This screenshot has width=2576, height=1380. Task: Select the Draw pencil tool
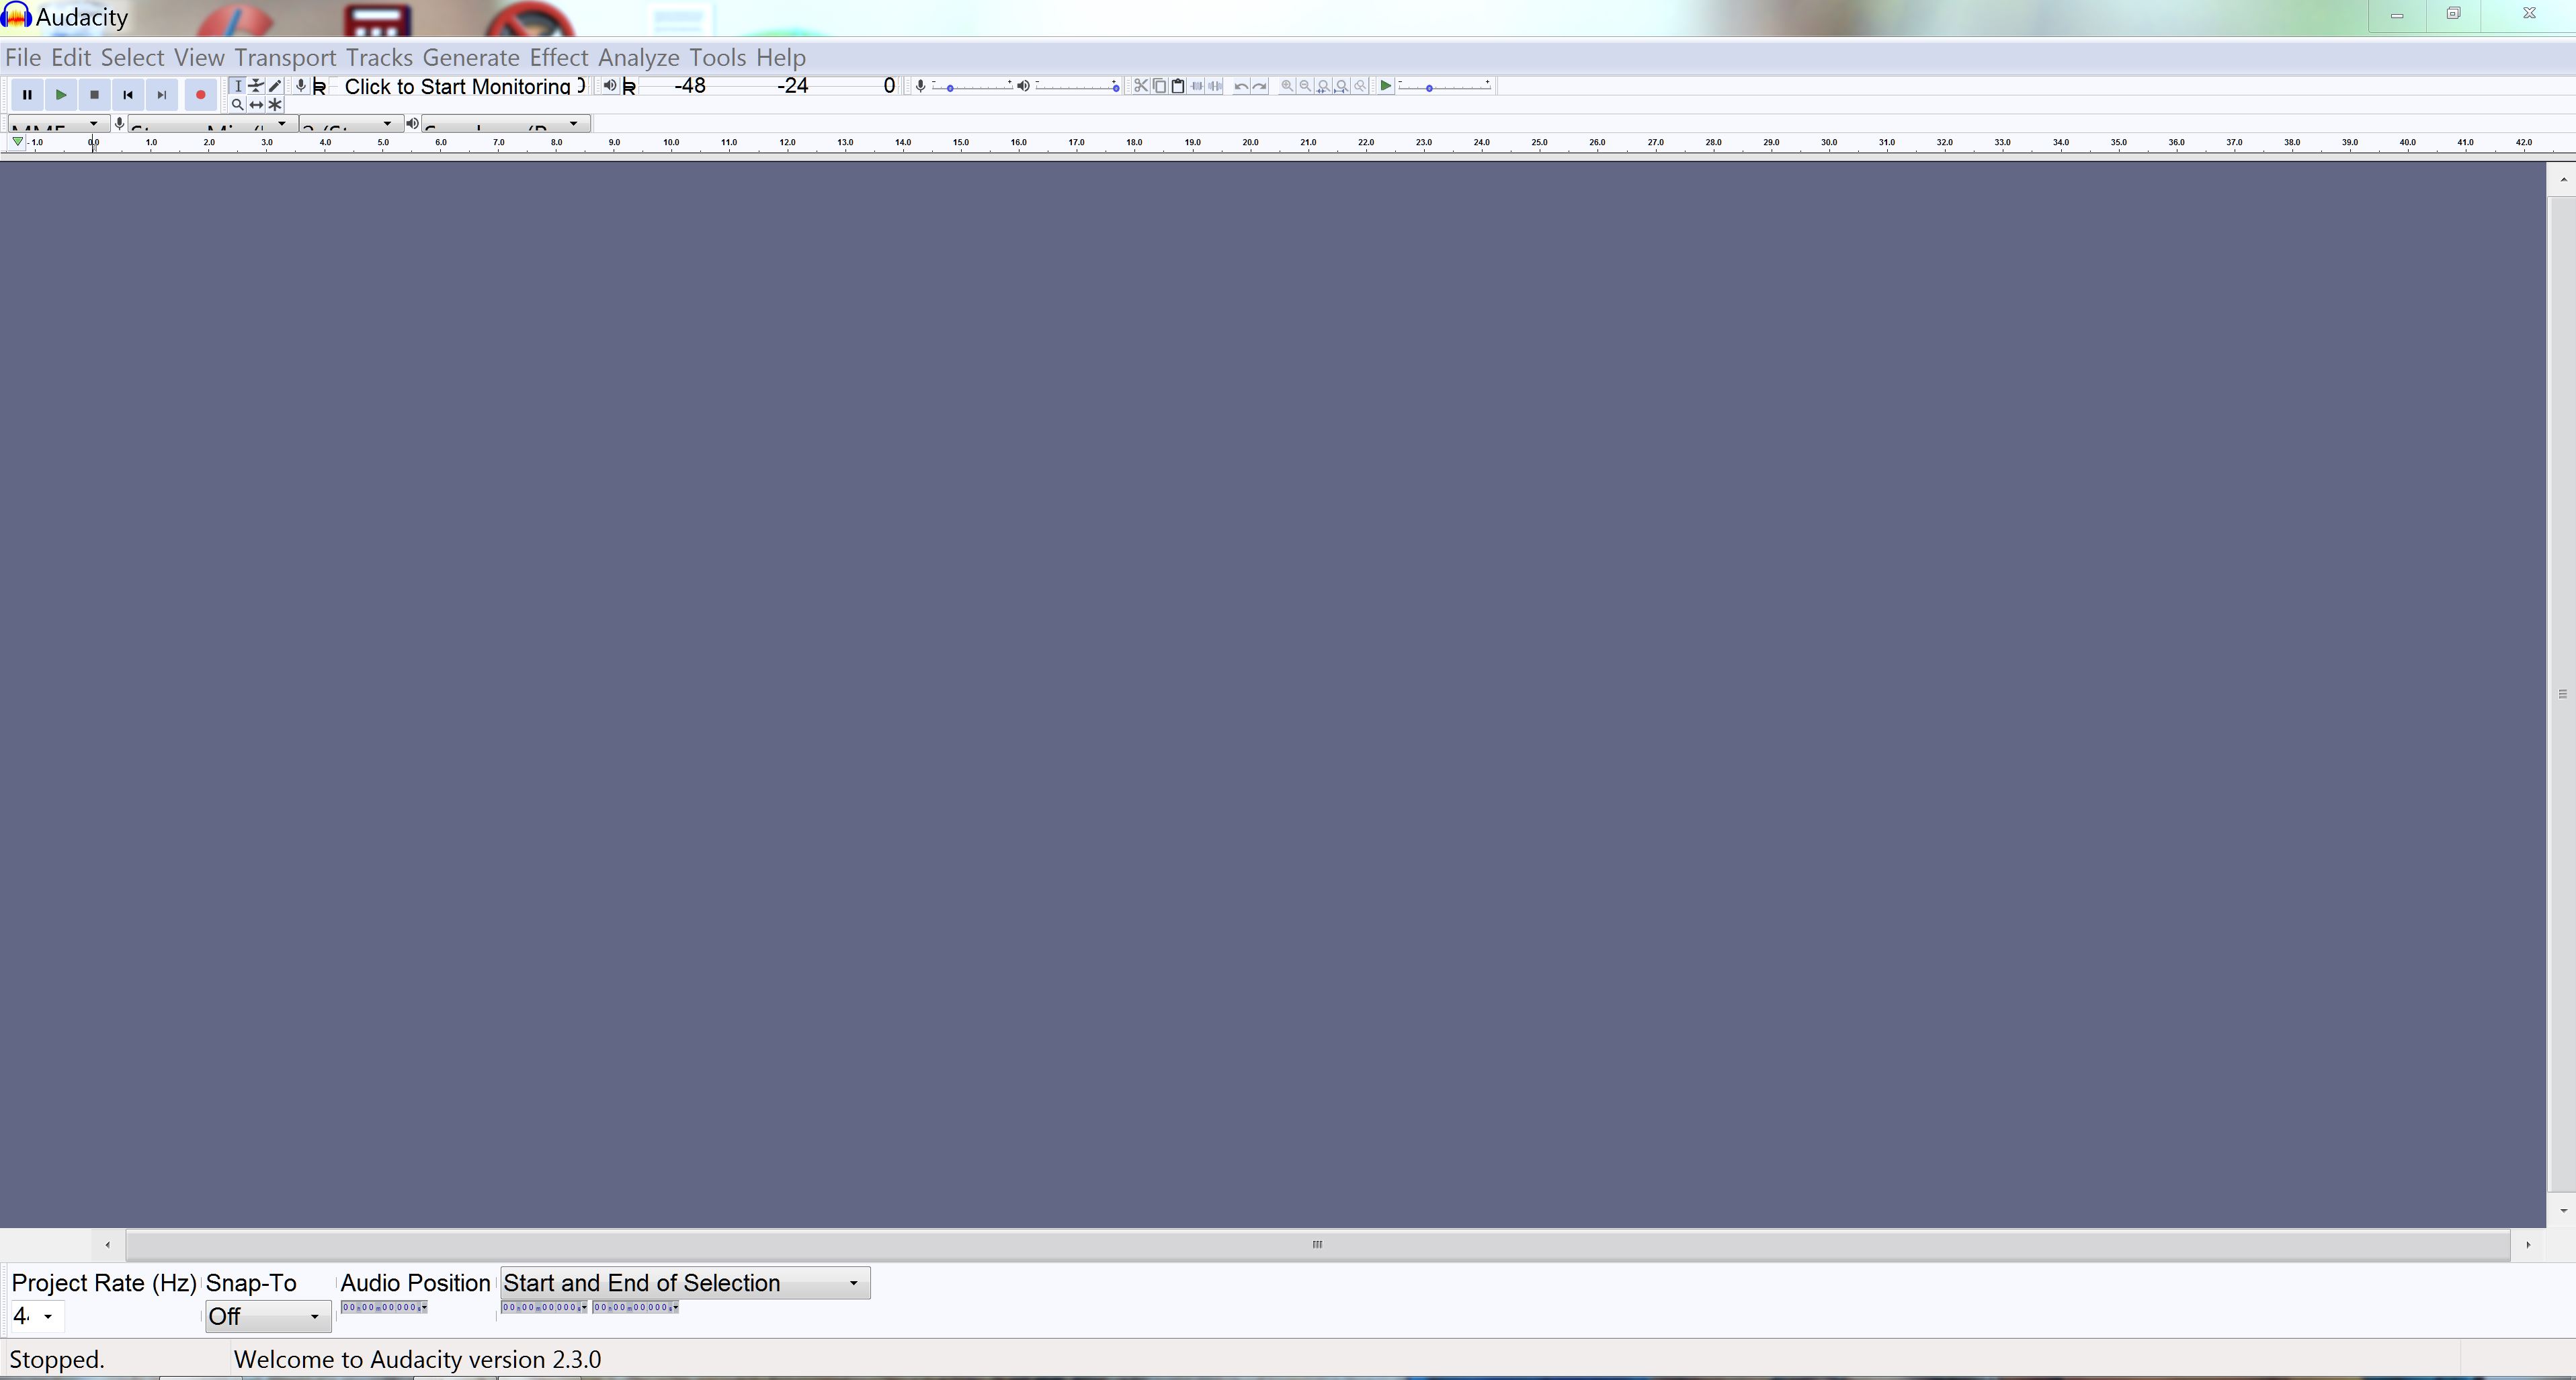click(x=275, y=86)
